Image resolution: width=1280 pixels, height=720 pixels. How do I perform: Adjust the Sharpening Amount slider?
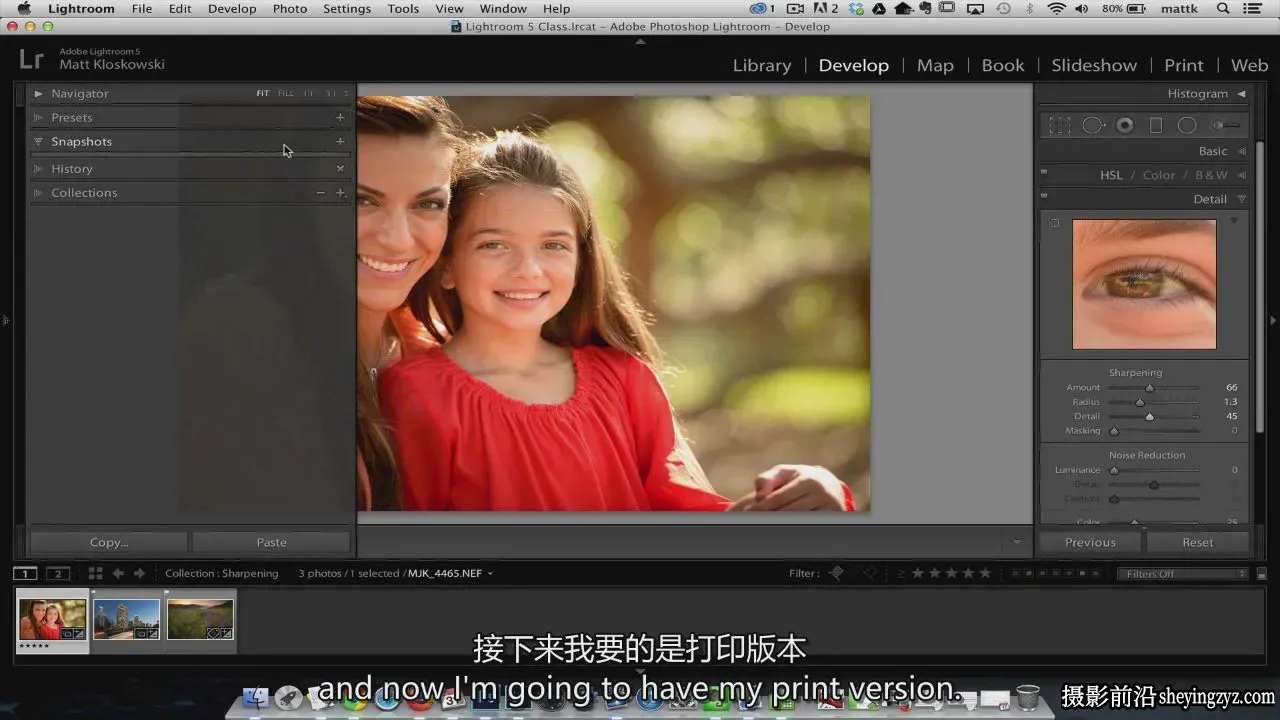click(1150, 388)
